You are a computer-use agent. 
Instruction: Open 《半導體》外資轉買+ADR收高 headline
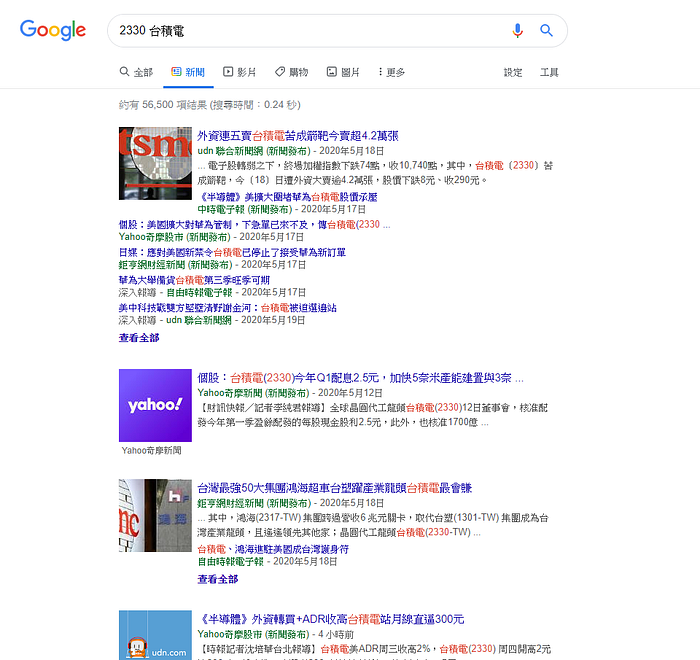(331, 619)
